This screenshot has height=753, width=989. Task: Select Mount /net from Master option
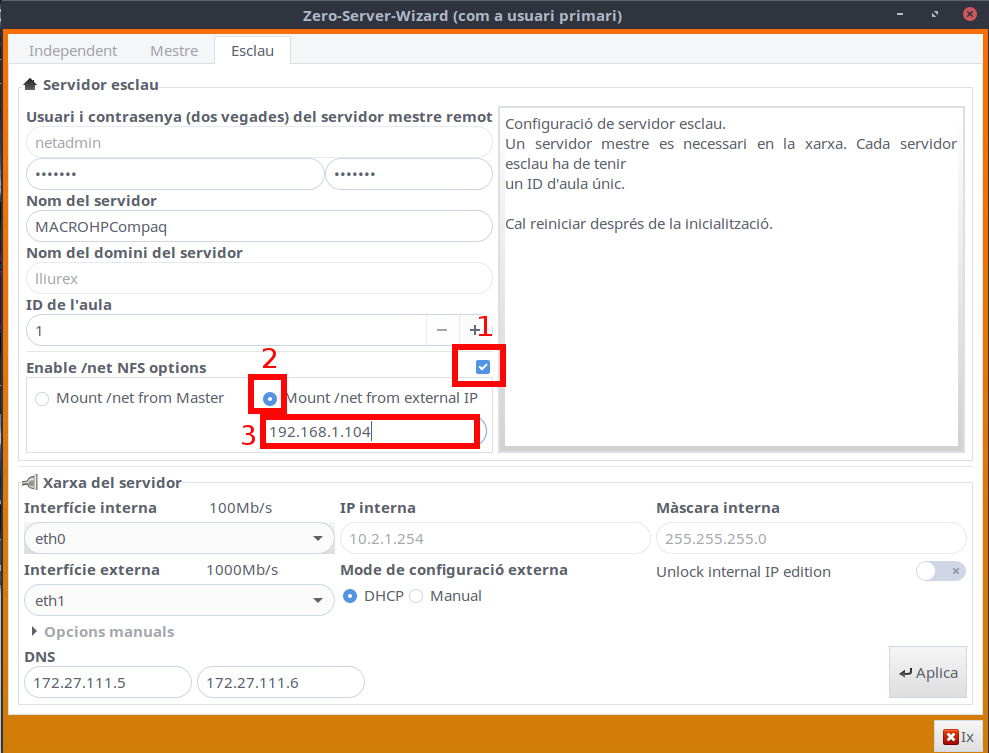(42, 399)
